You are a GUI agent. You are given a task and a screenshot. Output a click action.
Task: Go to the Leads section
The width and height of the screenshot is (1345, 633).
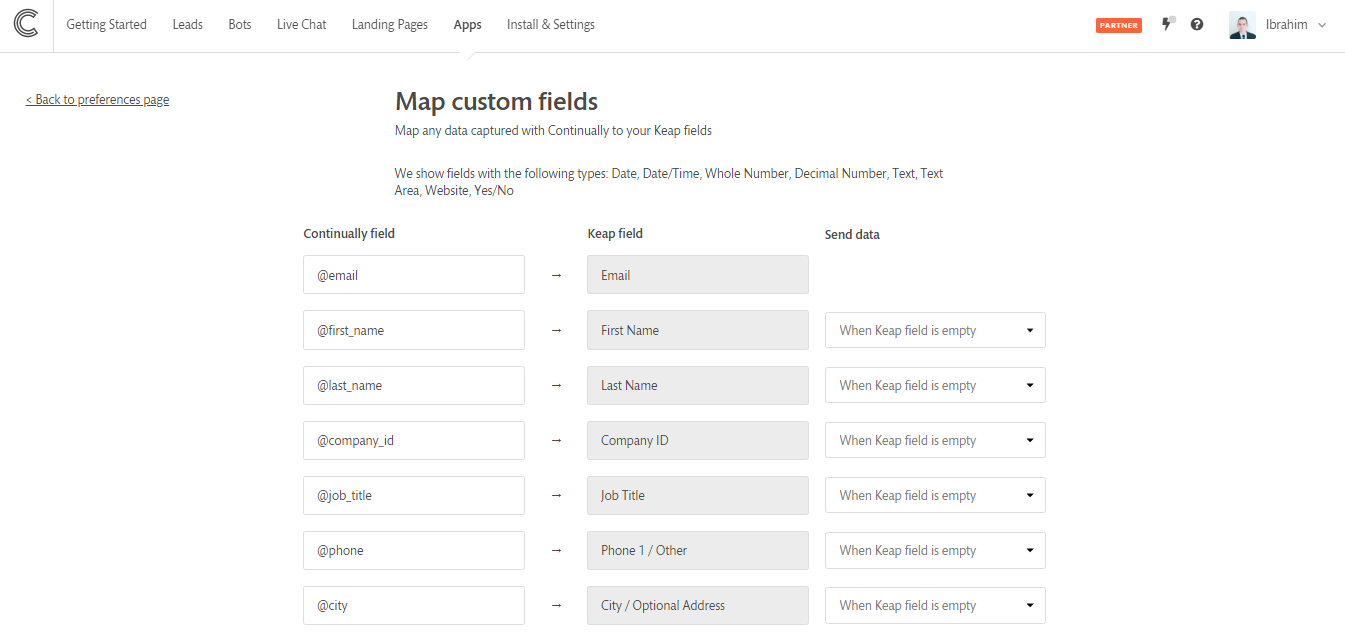point(187,24)
